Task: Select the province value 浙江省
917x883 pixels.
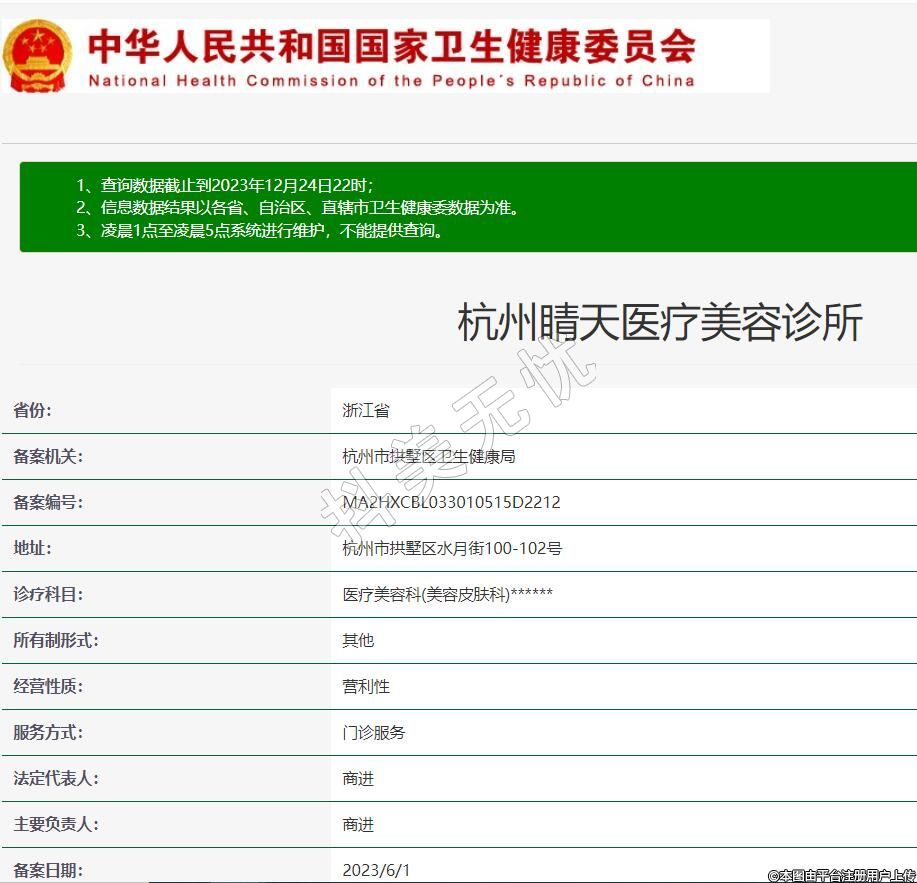Action: click(366, 410)
